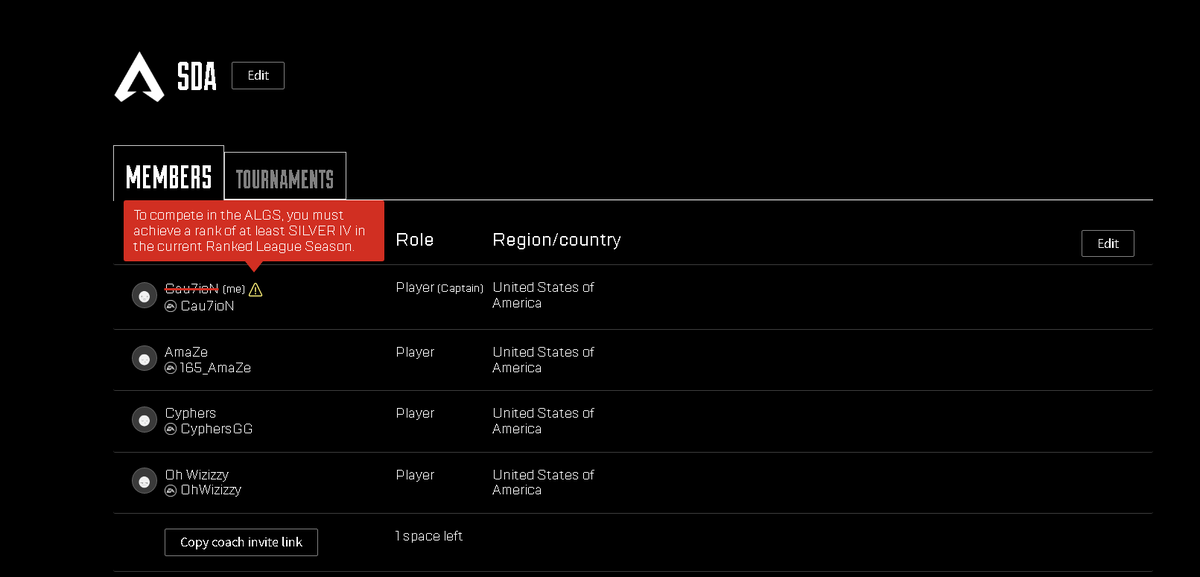The image size is (1200, 577).
Task: Click Cyphers' United States of America region
Action: point(543,421)
